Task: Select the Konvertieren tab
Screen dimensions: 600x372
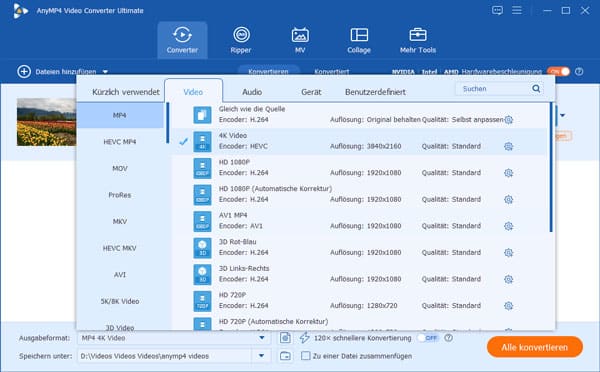Action: coord(268,71)
